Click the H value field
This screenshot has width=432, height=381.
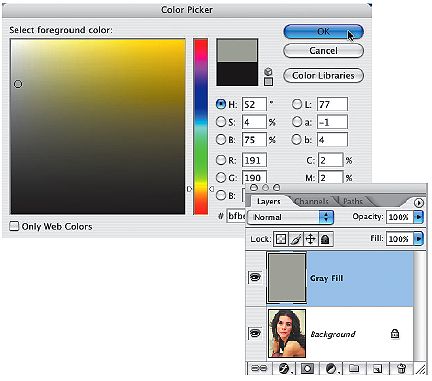click(x=254, y=104)
